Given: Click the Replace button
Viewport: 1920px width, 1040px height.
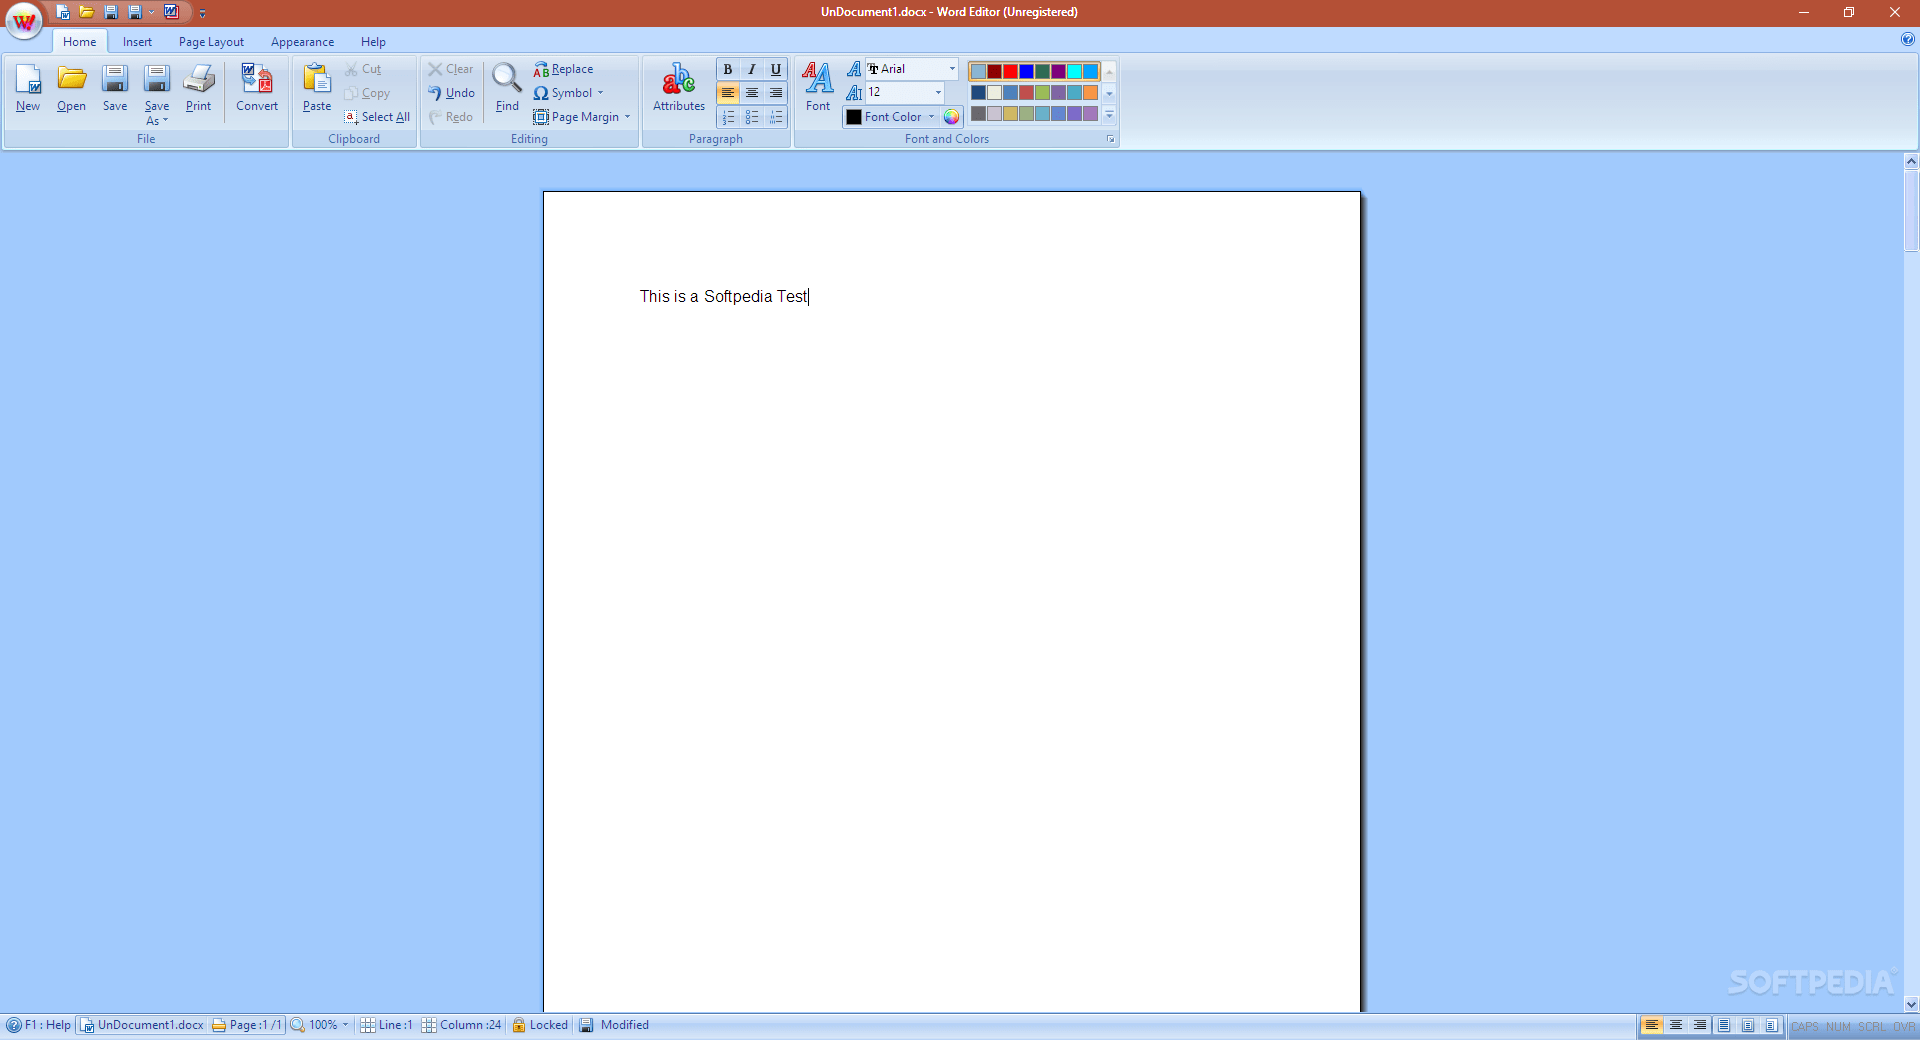Looking at the screenshot, I should [563, 69].
